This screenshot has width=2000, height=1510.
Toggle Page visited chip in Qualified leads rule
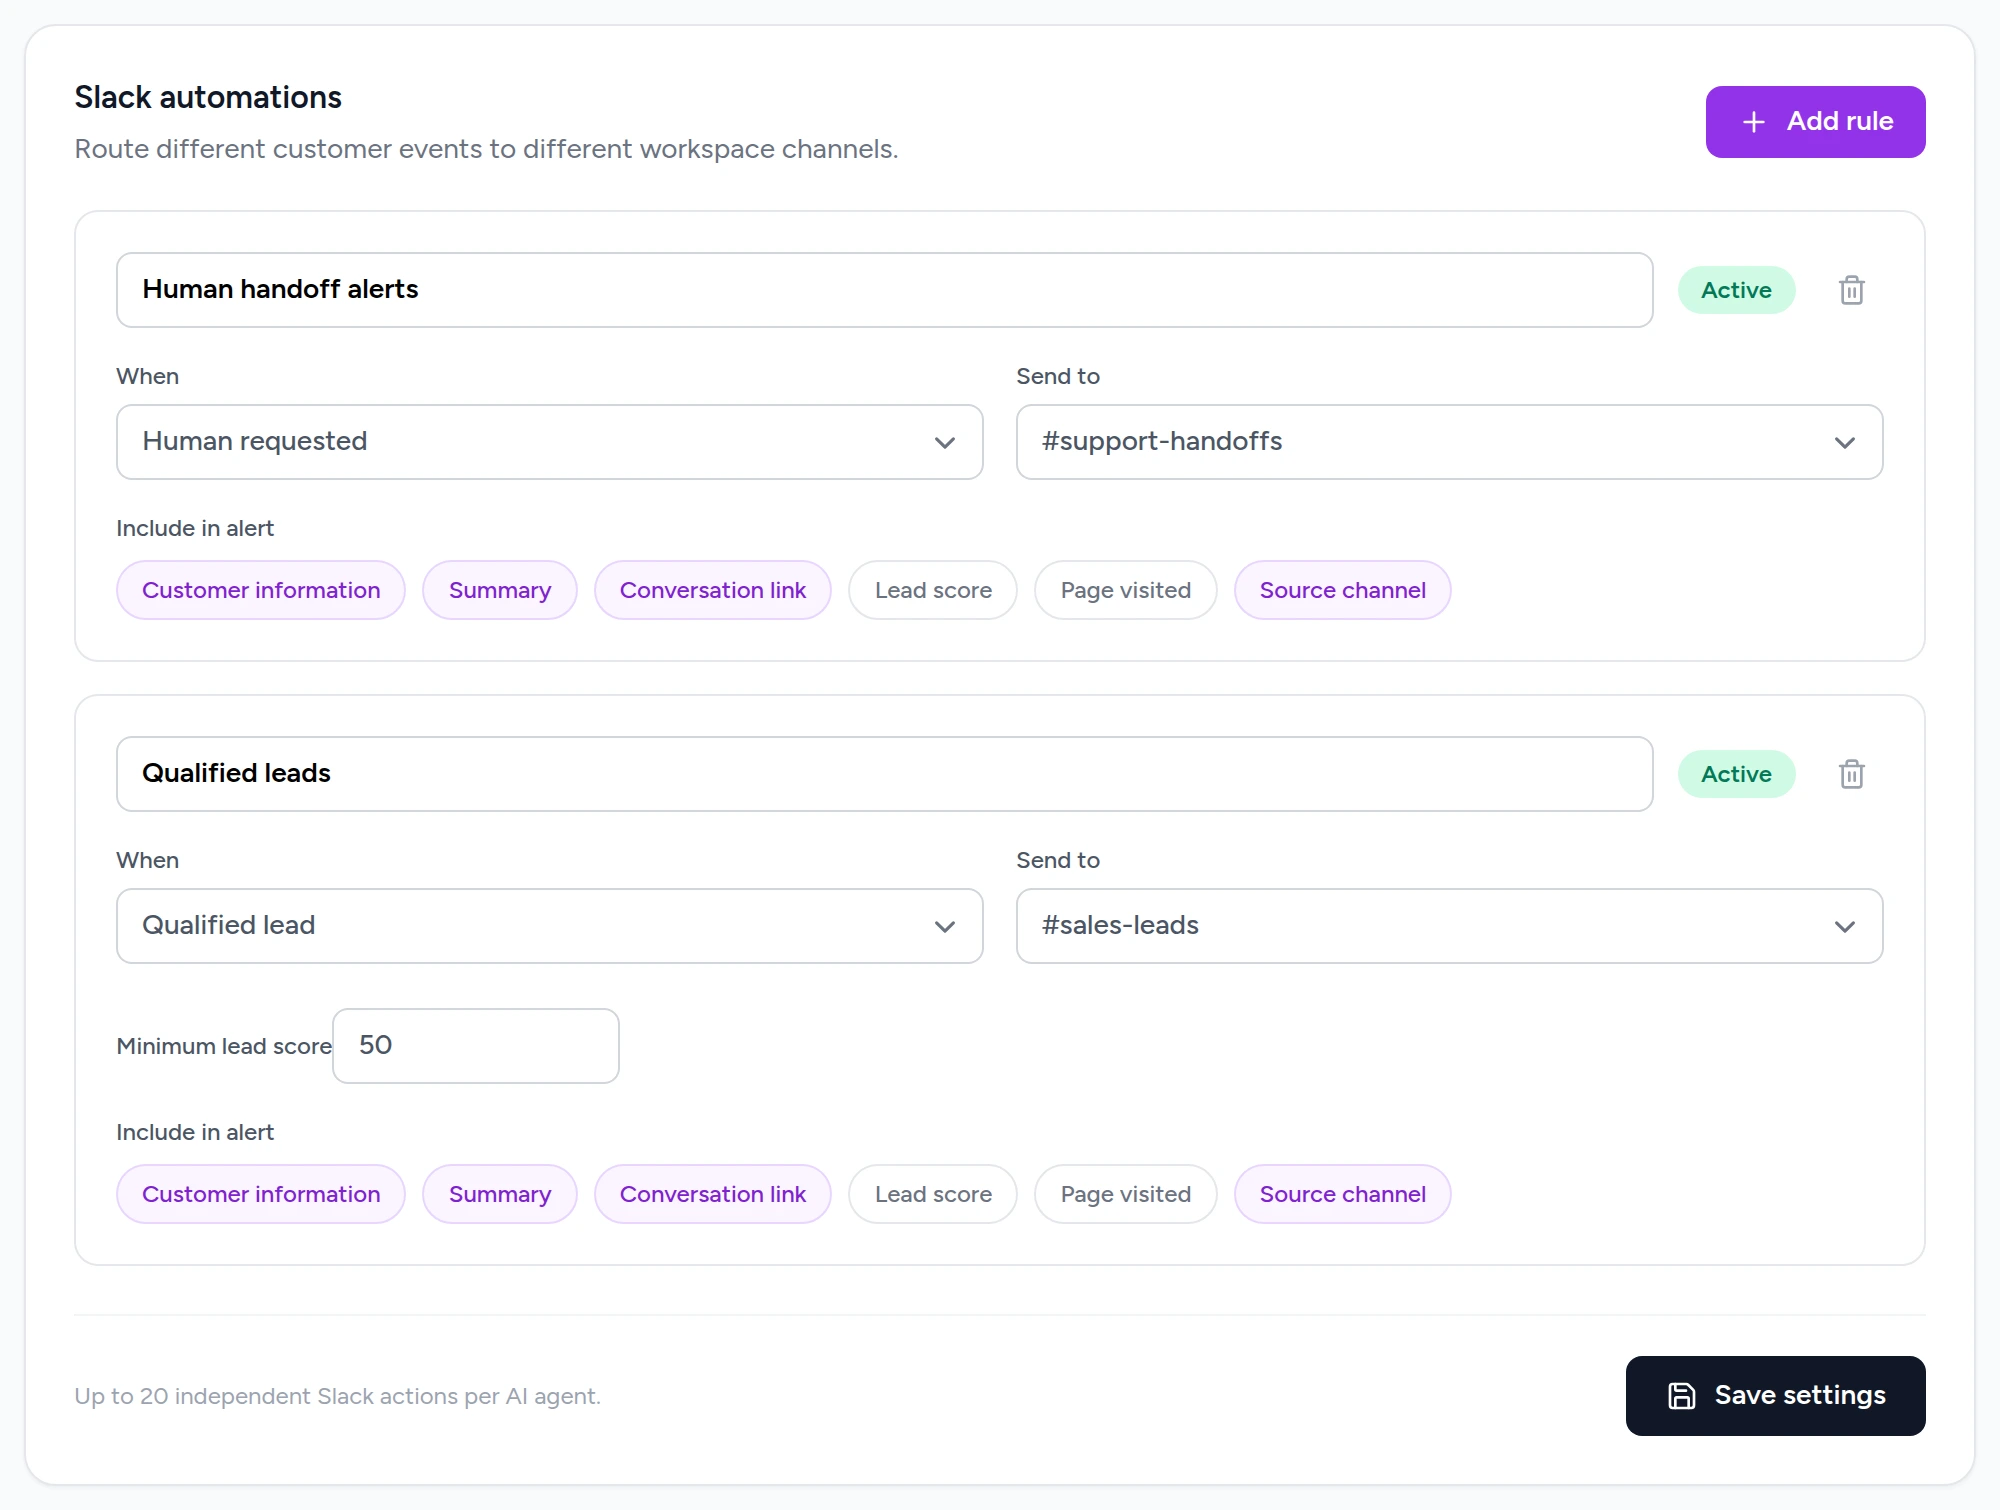1126,1194
